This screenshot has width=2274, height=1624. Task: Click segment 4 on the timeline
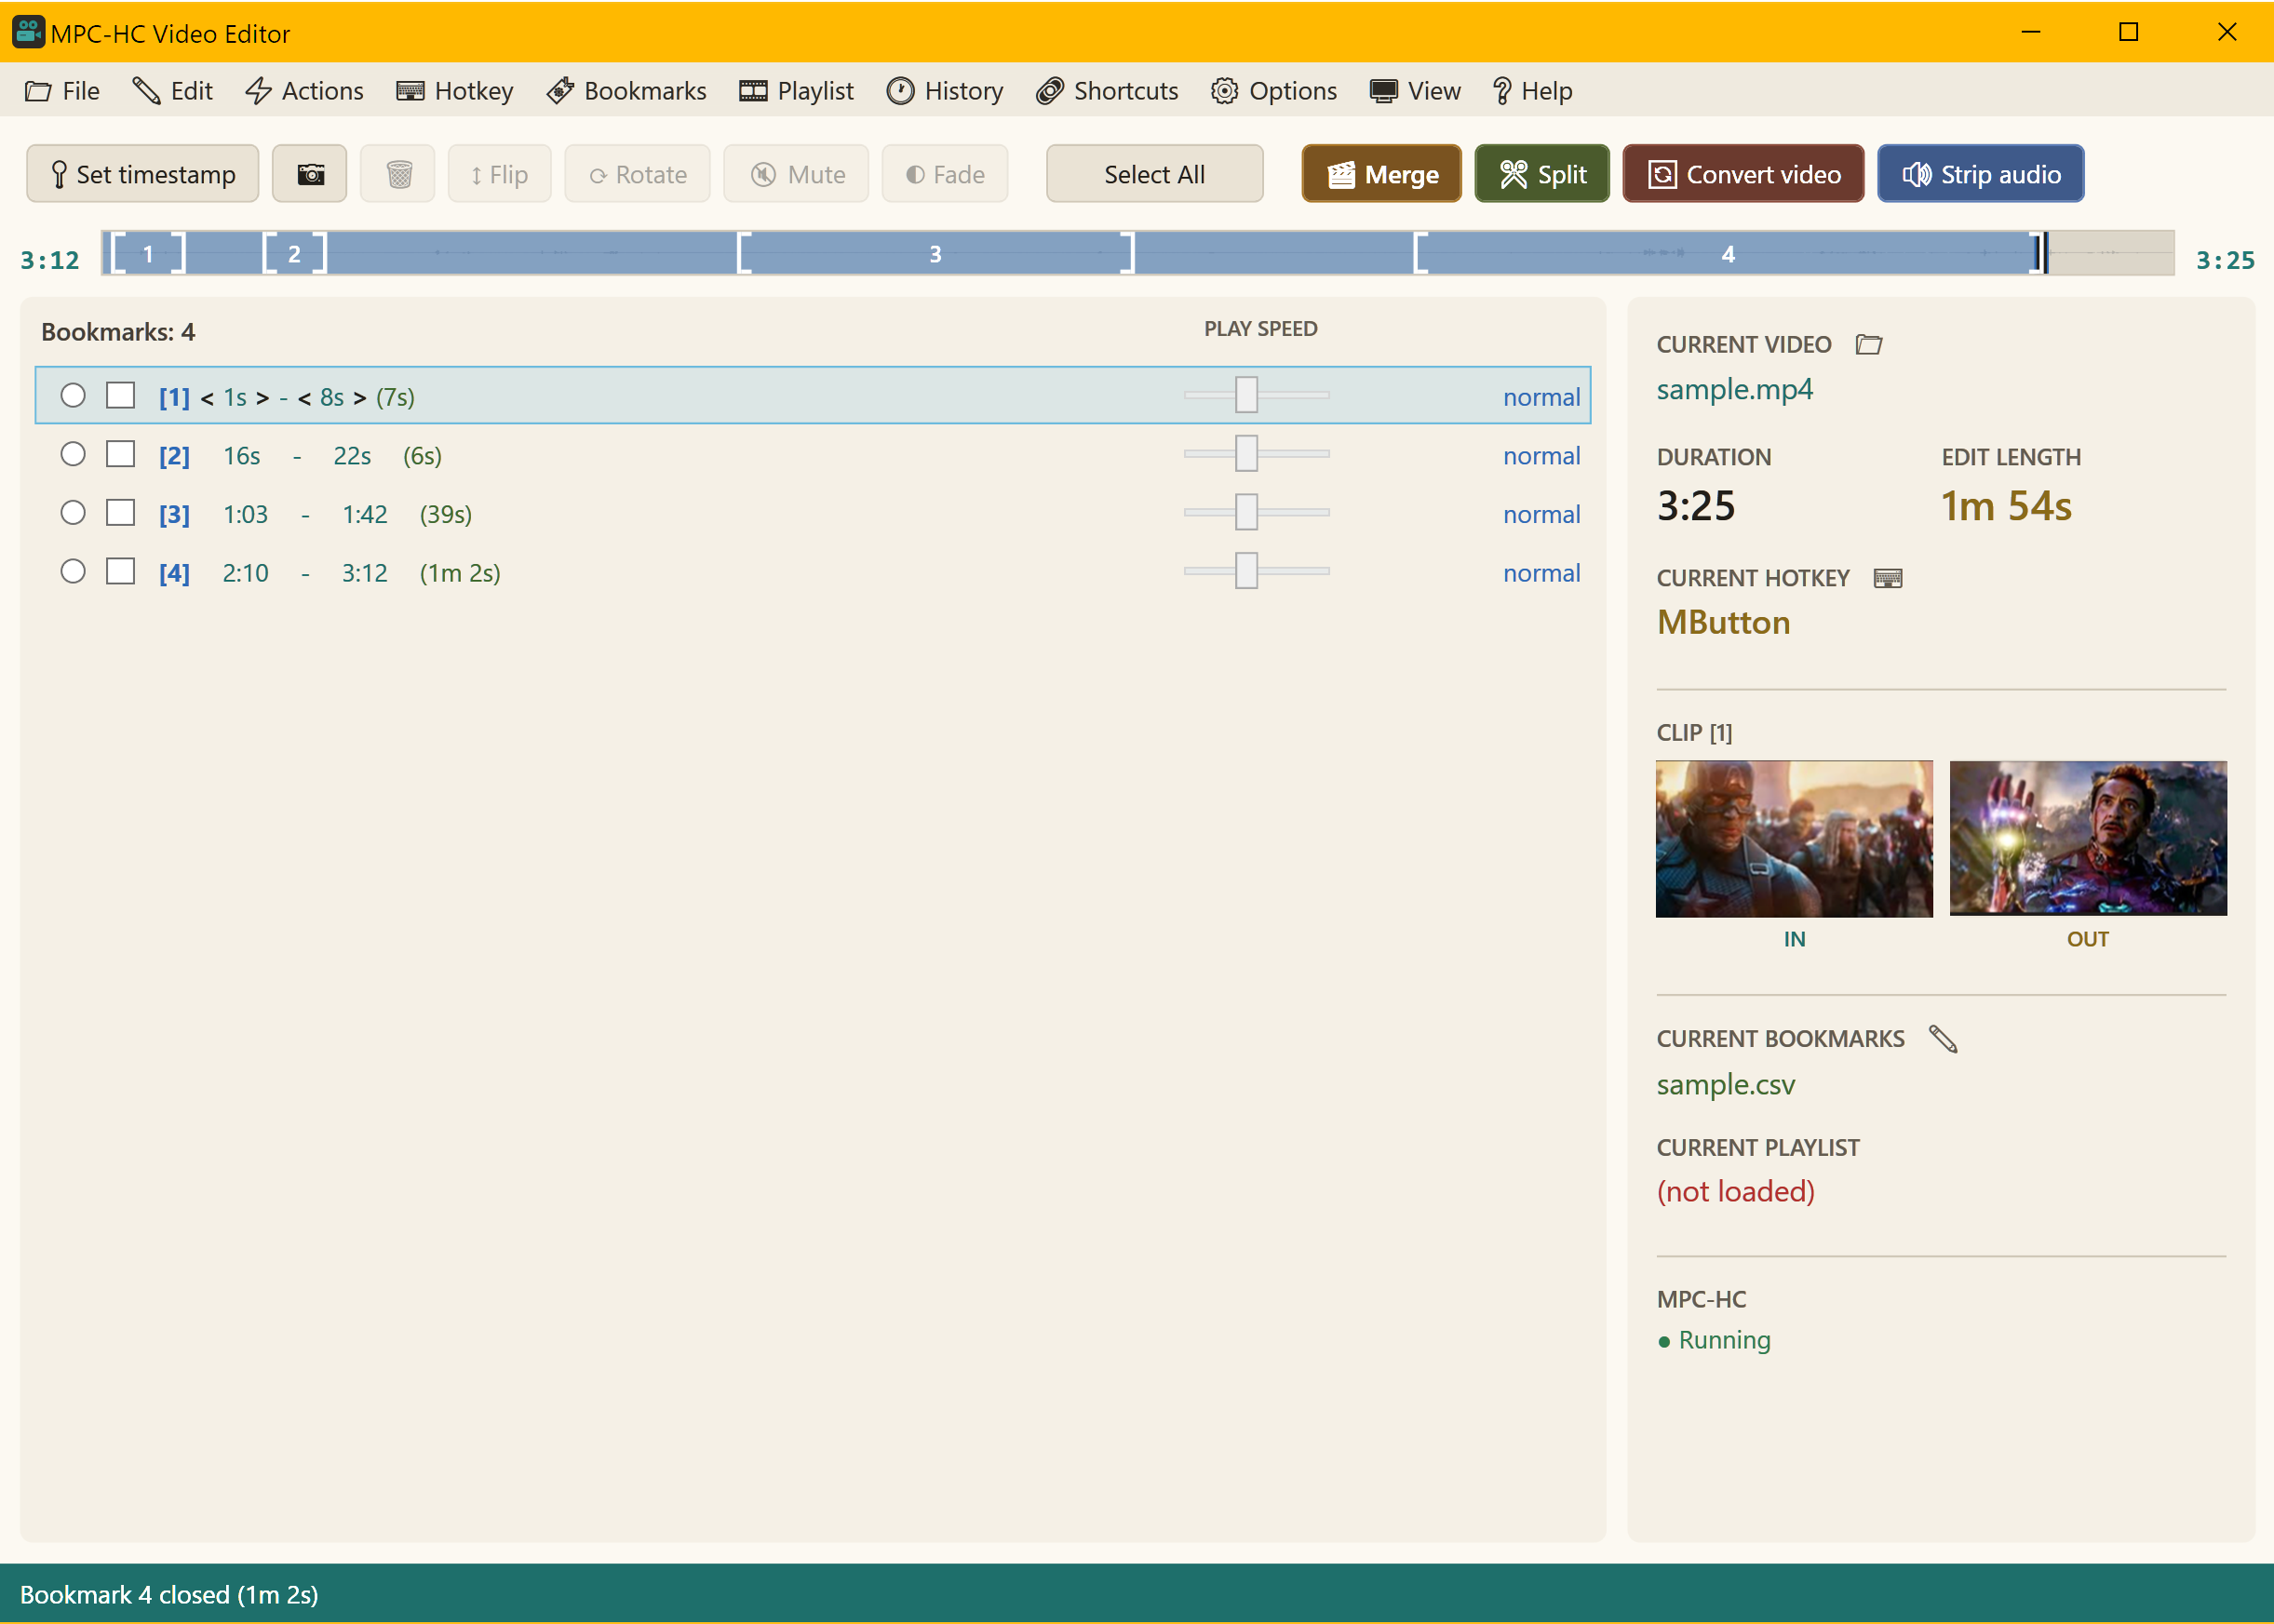(1727, 254)
